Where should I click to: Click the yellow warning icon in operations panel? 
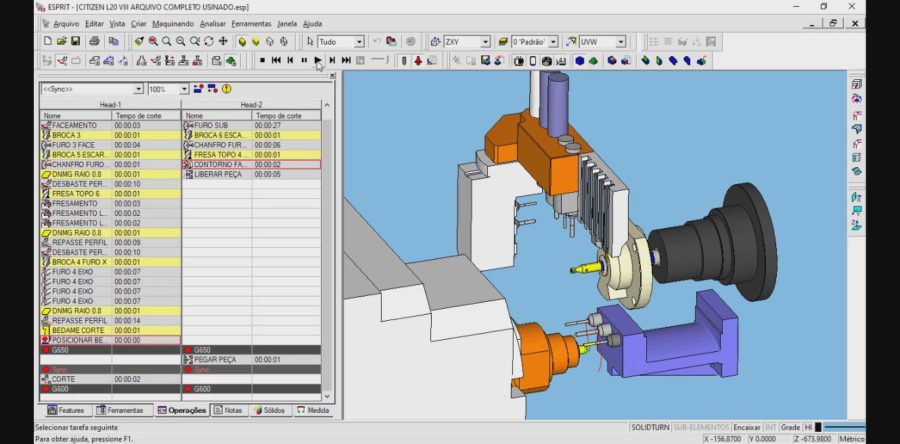(226, 89)
